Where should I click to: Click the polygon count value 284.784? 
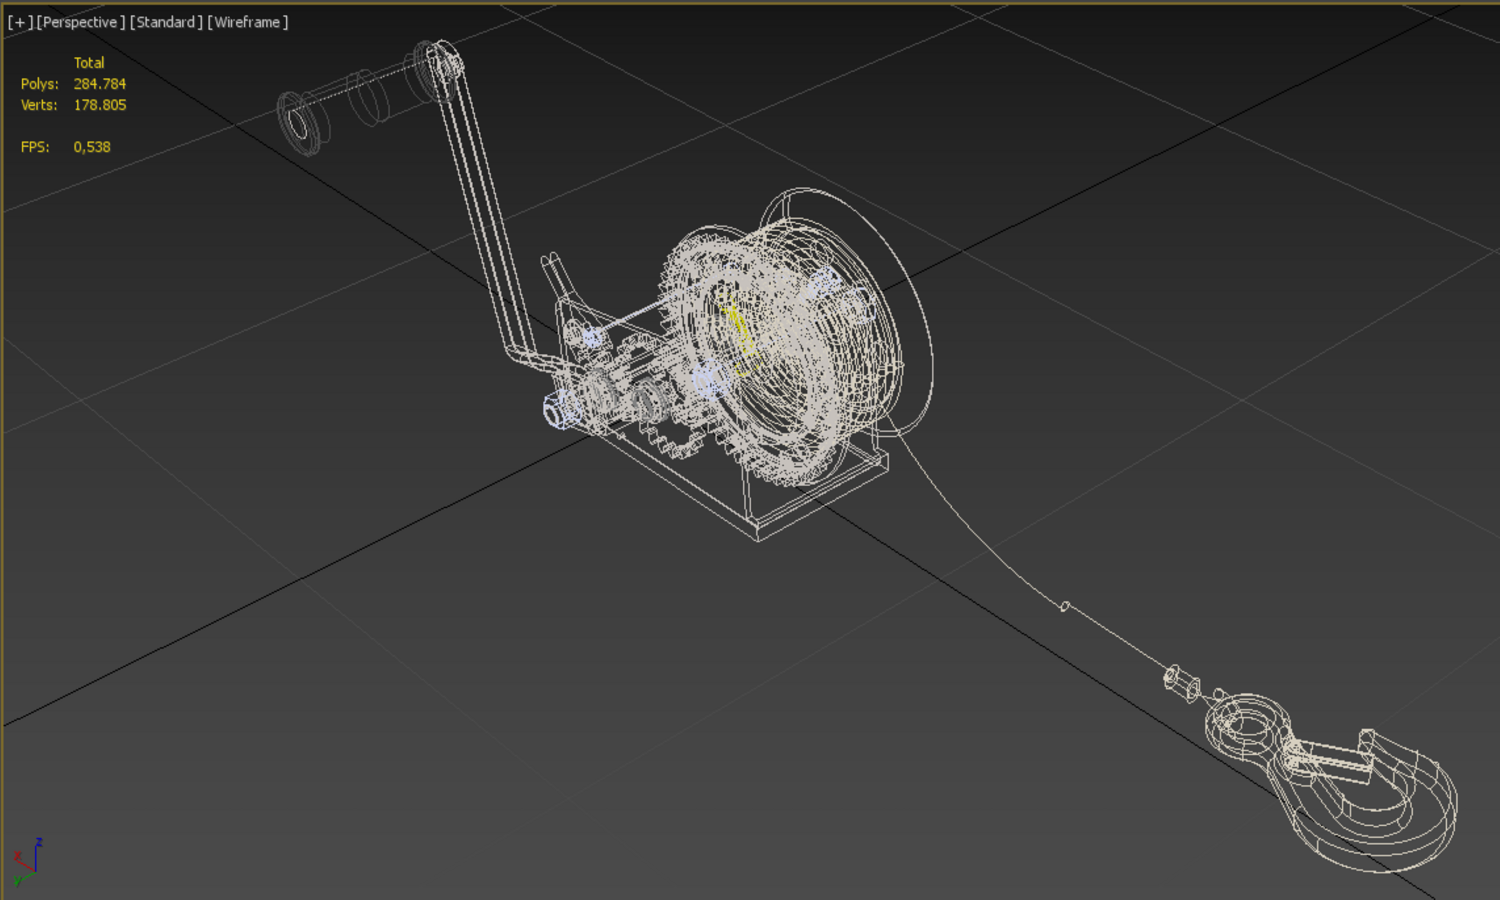100,84
